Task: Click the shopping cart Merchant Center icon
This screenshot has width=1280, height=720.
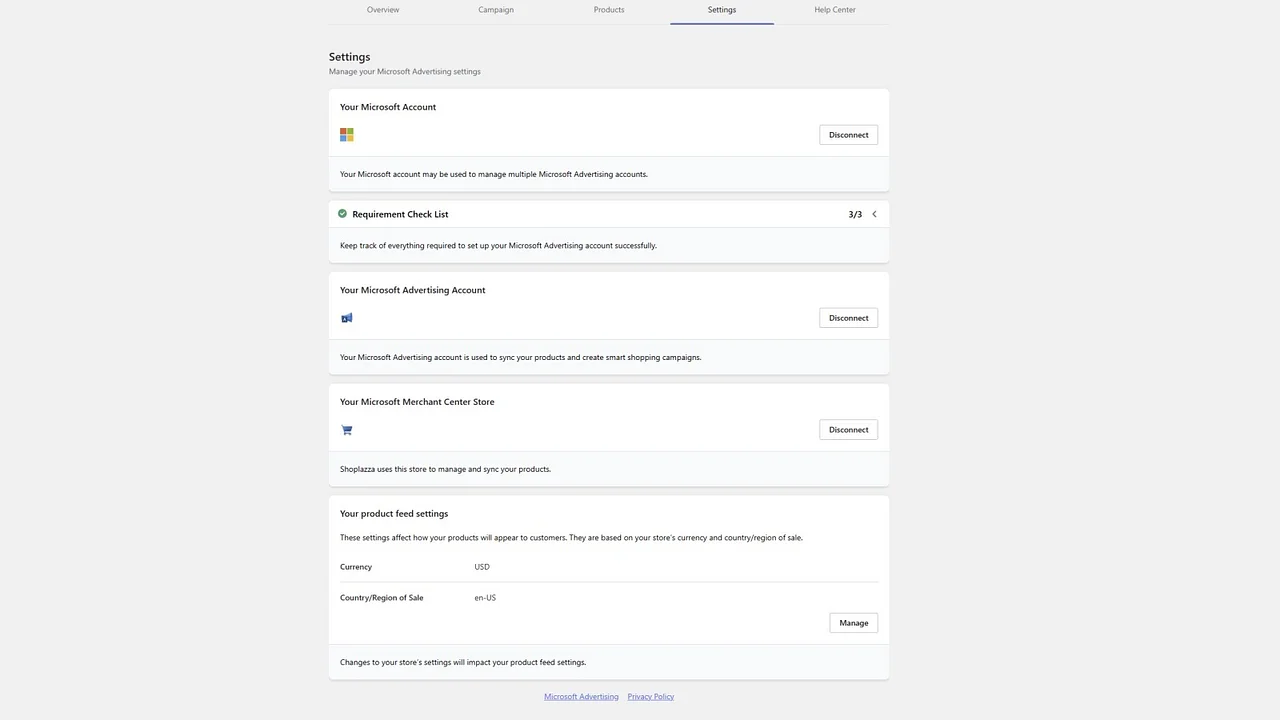Action: coord(346,429)
